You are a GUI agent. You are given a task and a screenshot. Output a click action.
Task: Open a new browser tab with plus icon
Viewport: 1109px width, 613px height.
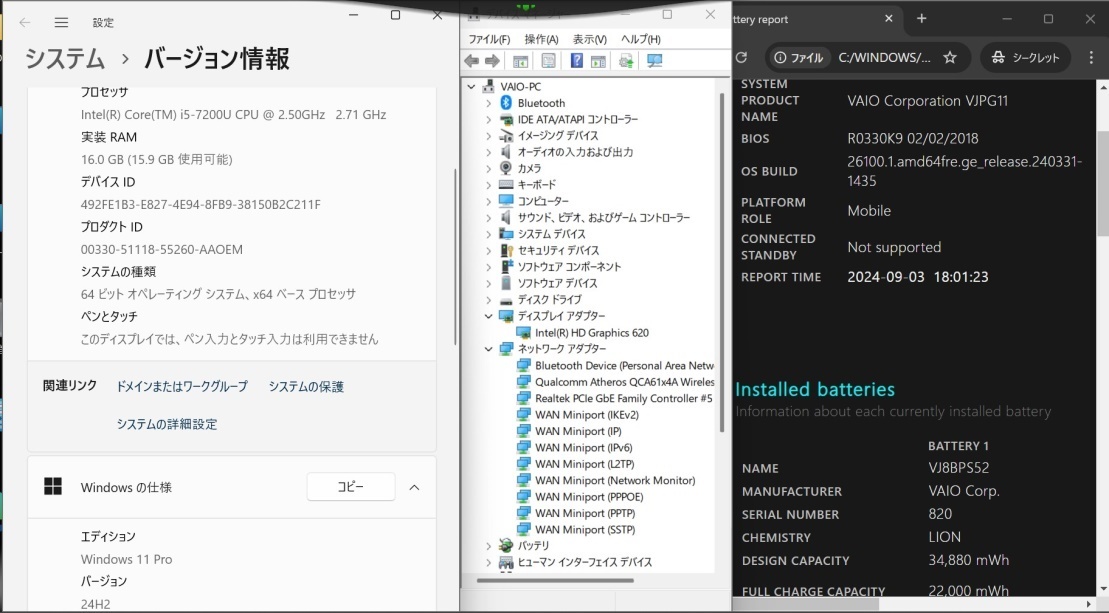[922, 19]
